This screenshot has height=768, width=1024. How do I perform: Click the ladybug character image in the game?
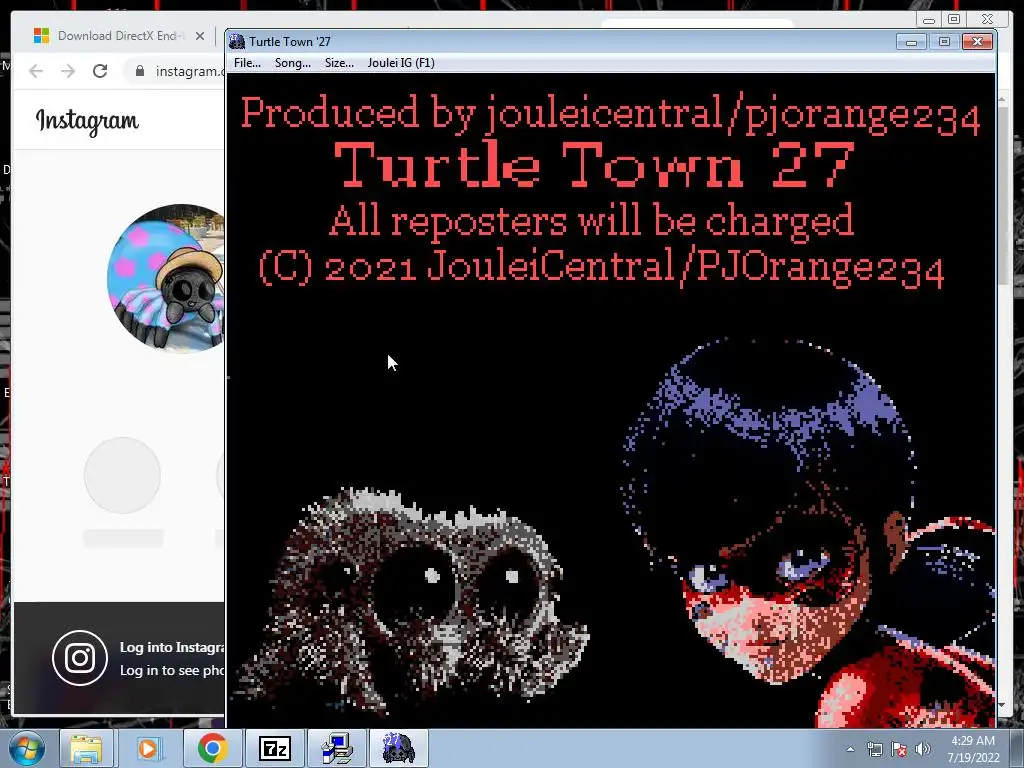click(808, 532)
